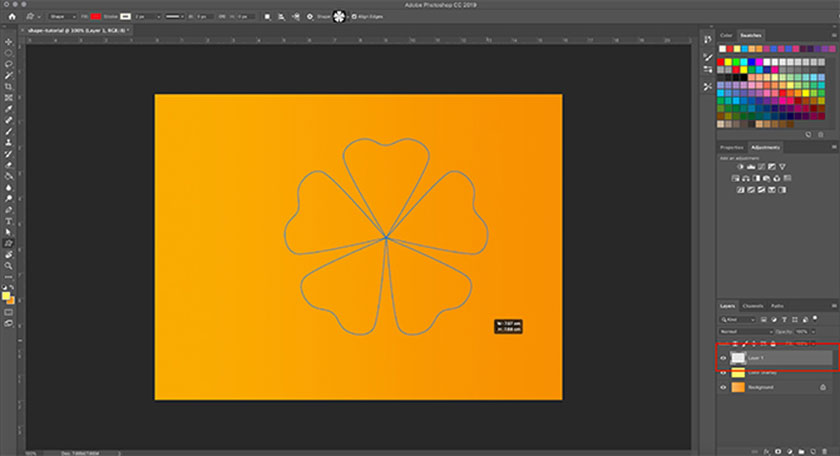Toggle link between width and height
Screen dimensions: 840x456
click(x=222, y=17)
